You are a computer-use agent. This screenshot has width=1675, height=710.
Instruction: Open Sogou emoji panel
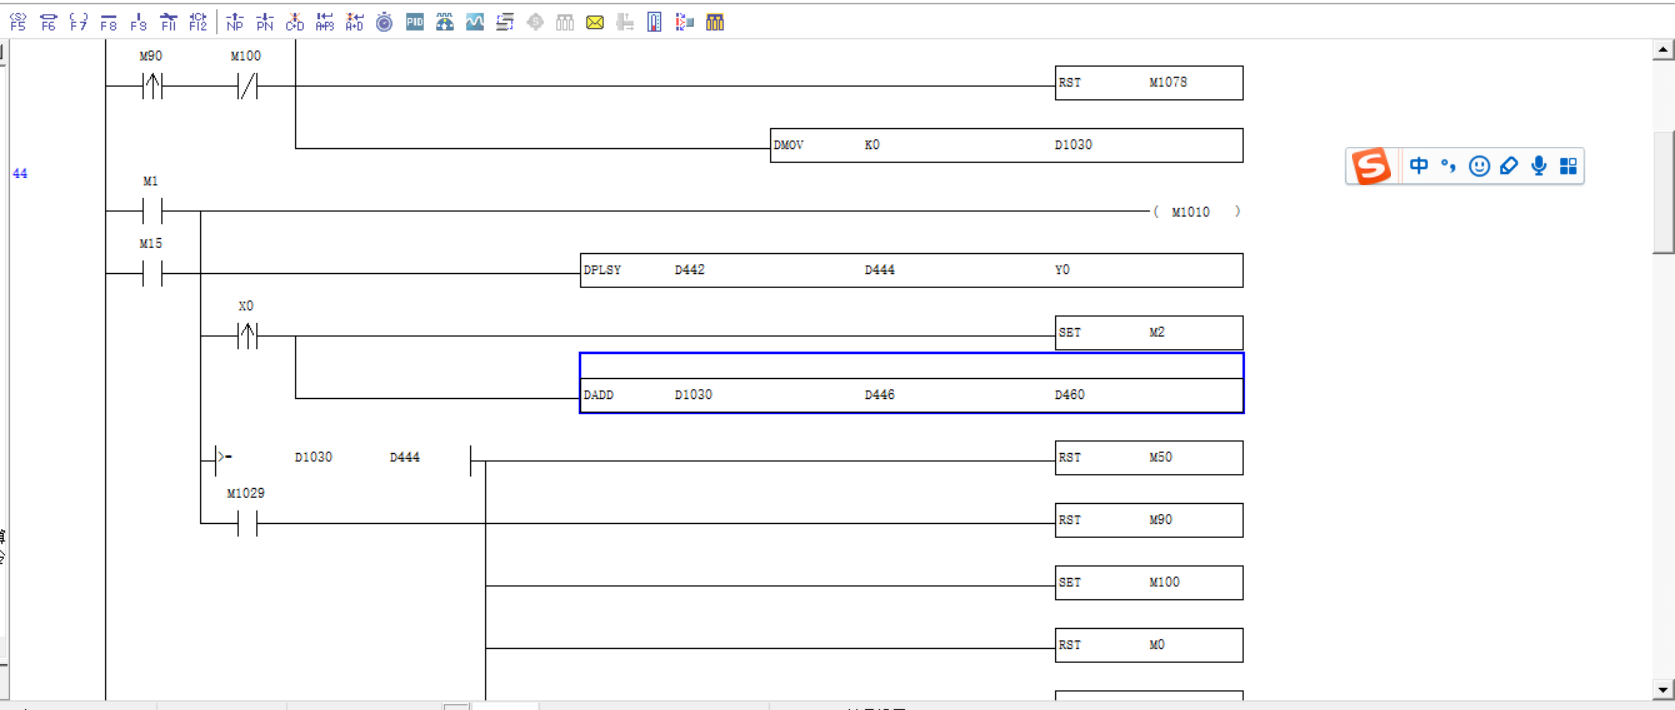pos(1479,166)
